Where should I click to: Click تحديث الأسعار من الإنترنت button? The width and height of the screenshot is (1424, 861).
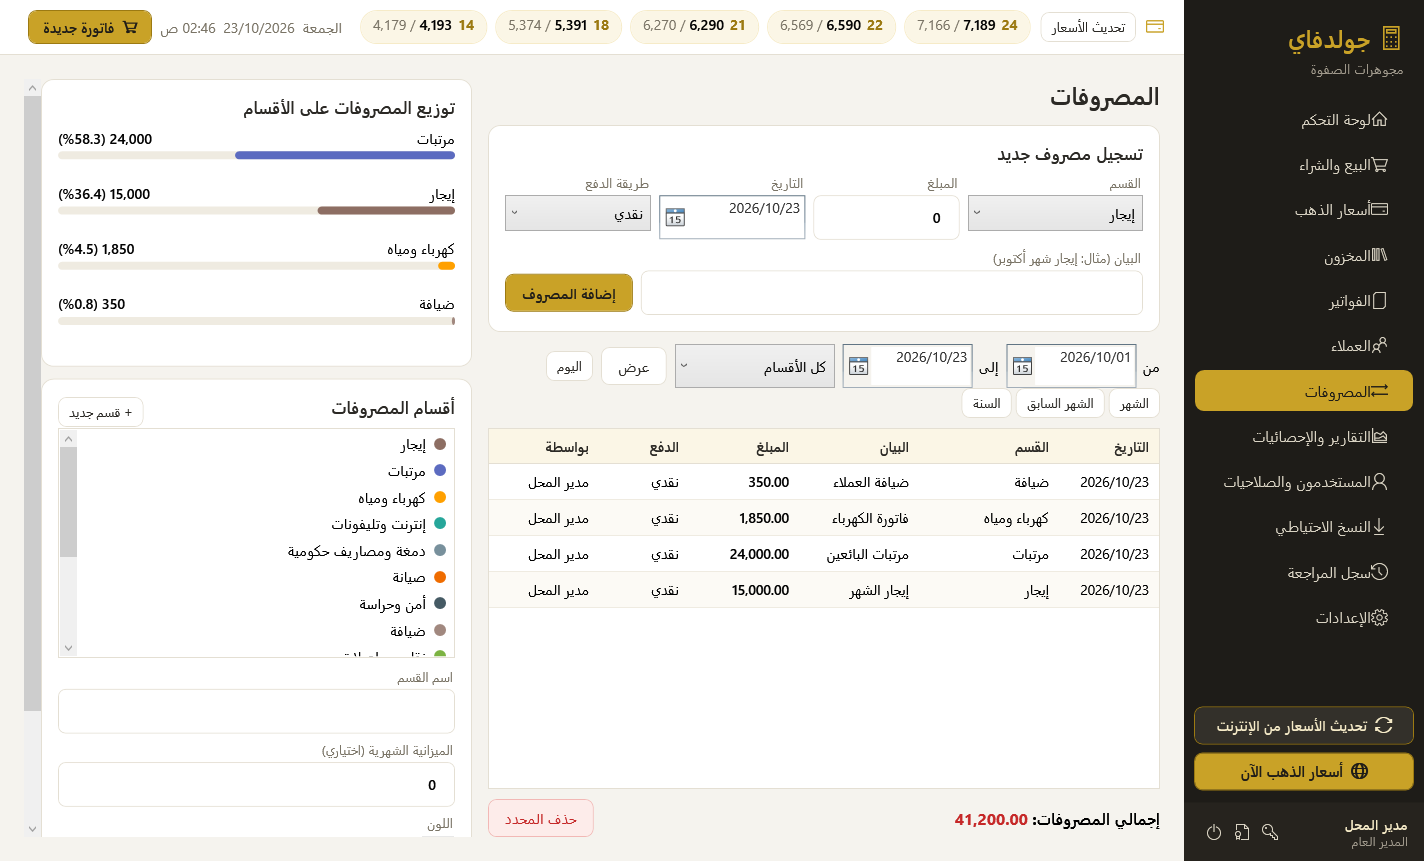(1304, 726)
